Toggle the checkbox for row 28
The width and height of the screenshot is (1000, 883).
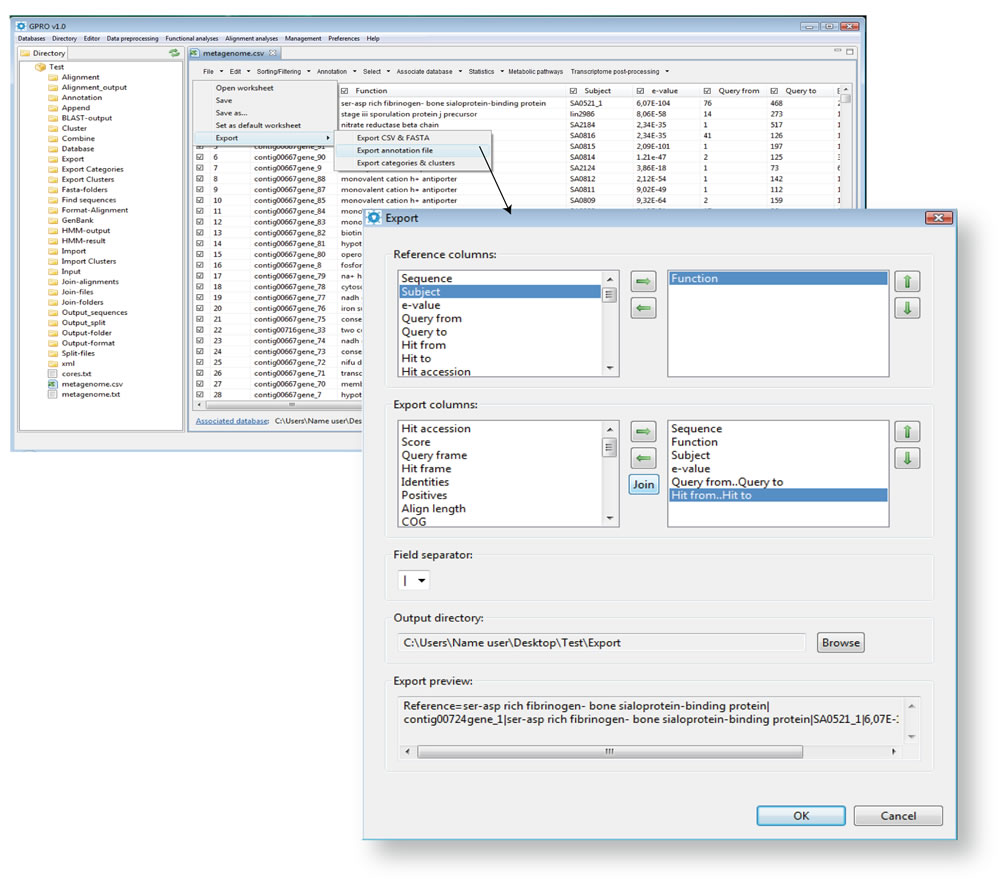coord(200,395)
